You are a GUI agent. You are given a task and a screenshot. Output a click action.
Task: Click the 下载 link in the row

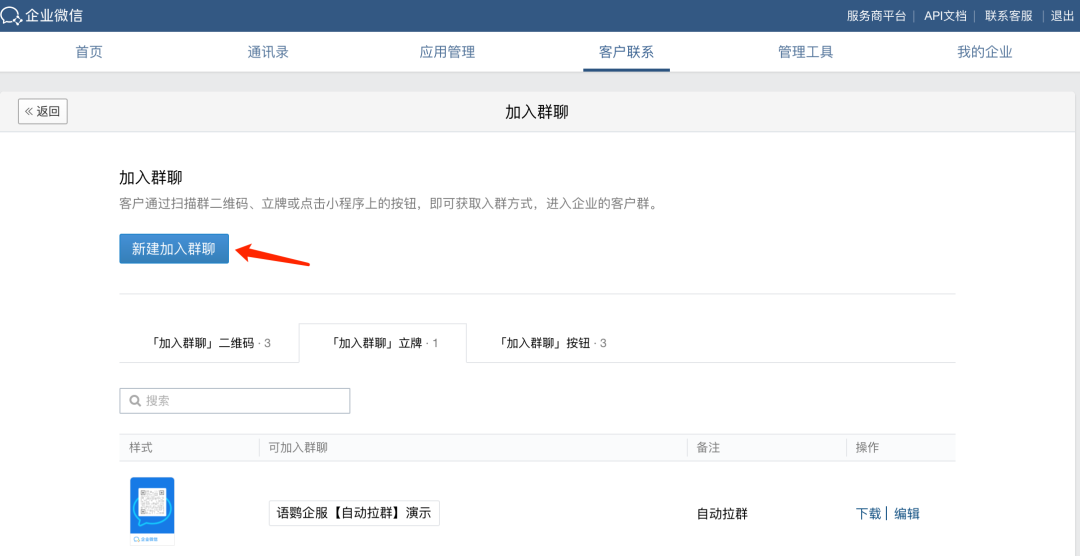pyautogui.click(x=868, y=514)
